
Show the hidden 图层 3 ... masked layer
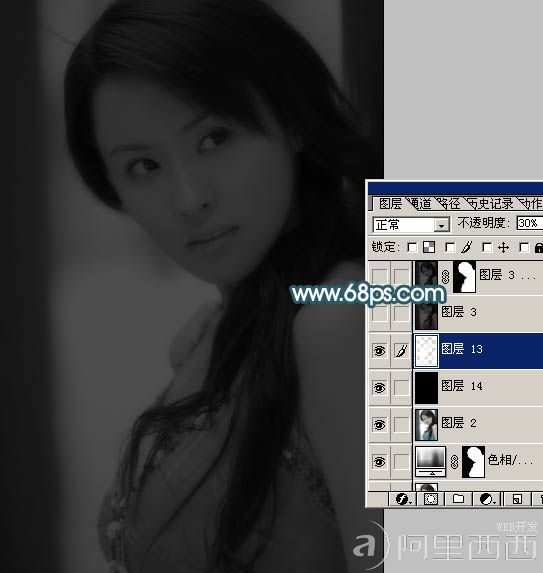point(380,276)
